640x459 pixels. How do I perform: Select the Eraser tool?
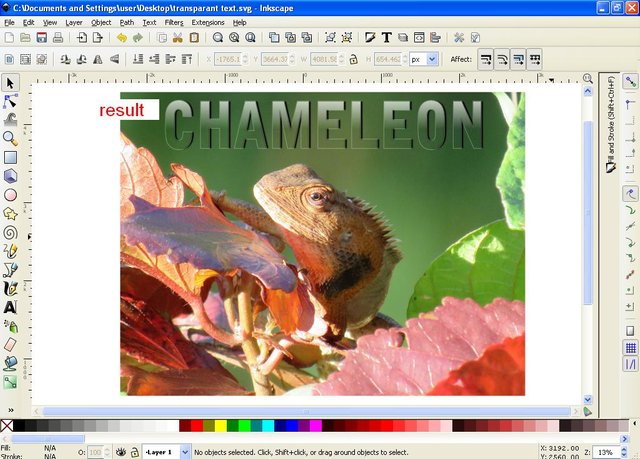point(10,345)
